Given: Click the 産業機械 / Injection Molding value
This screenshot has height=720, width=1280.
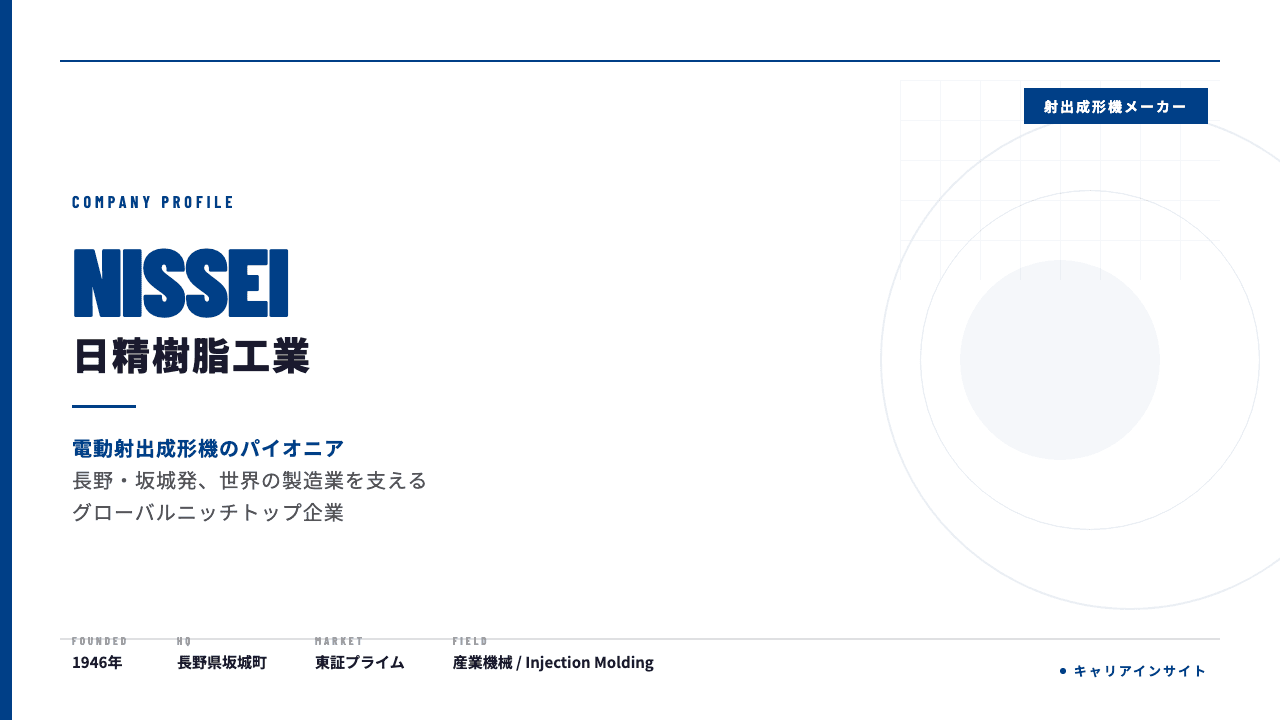Looking at the screenshot, I should pos(553,662).
